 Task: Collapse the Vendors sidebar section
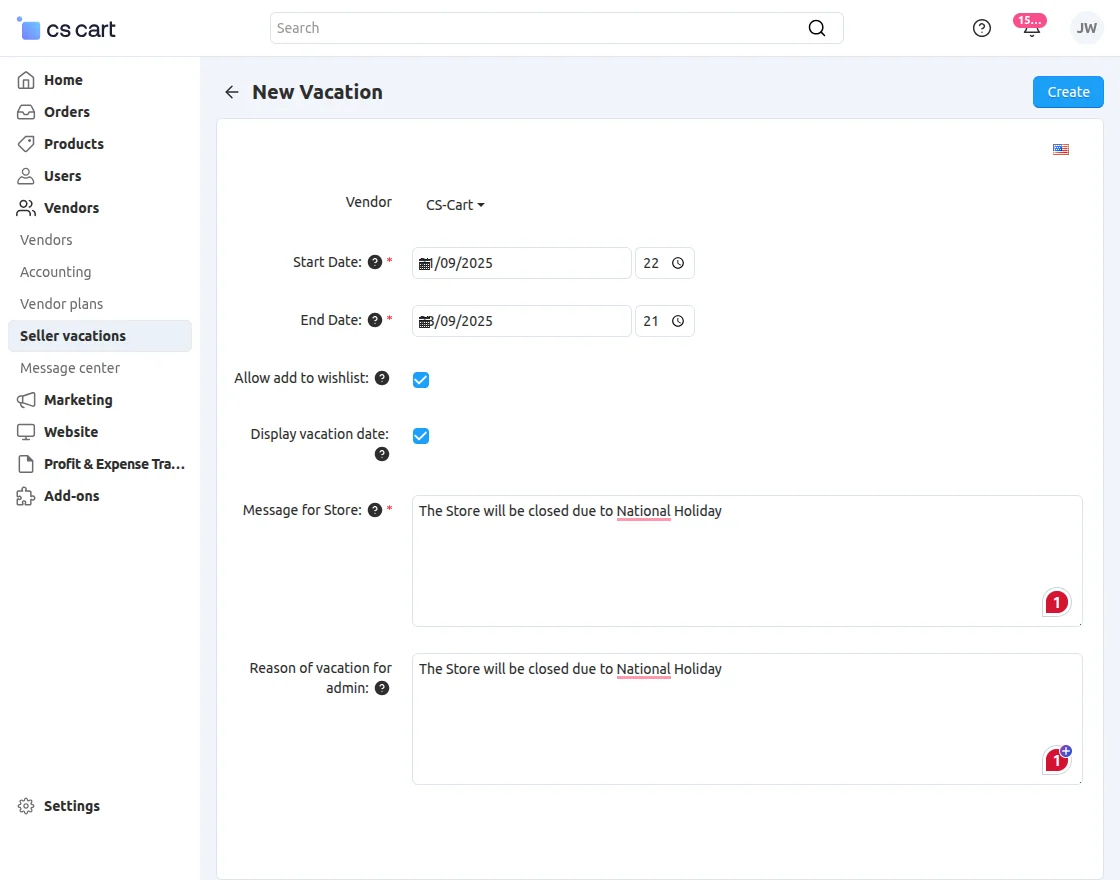(71, 208)
